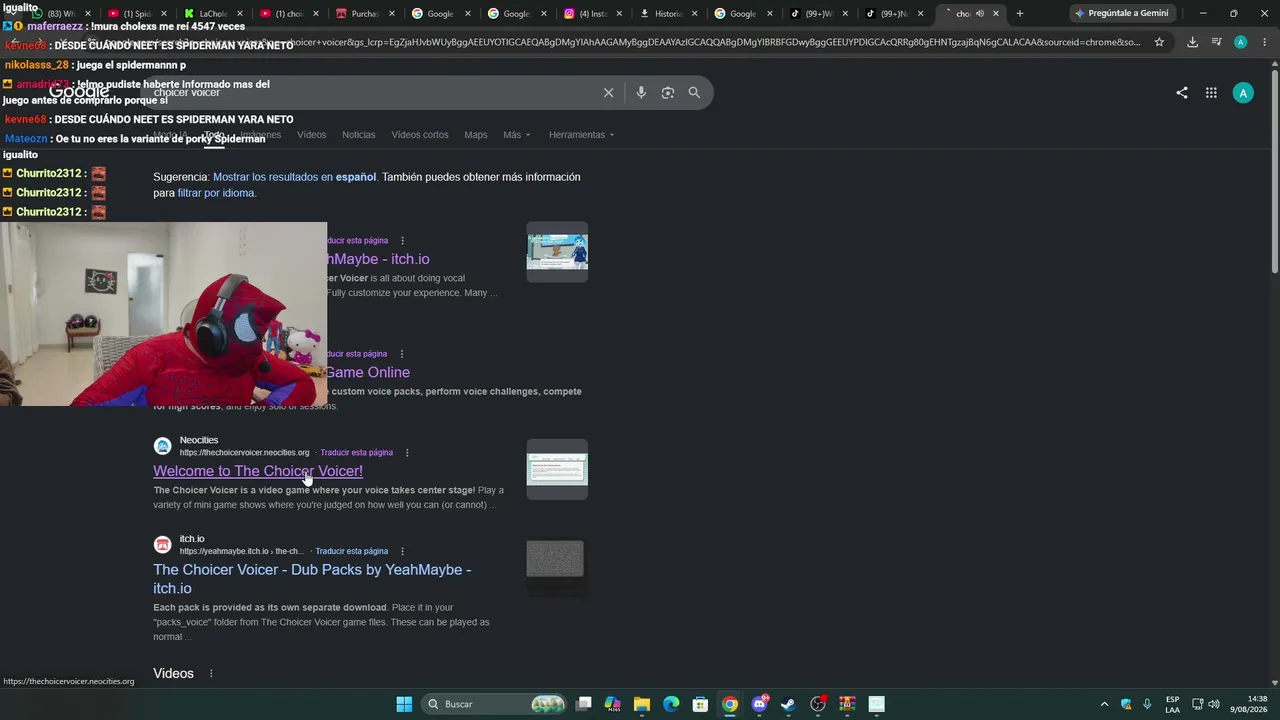Expand the Más search filter dropdown
Screen dimensions: 1280x720
tap(517, 135)
